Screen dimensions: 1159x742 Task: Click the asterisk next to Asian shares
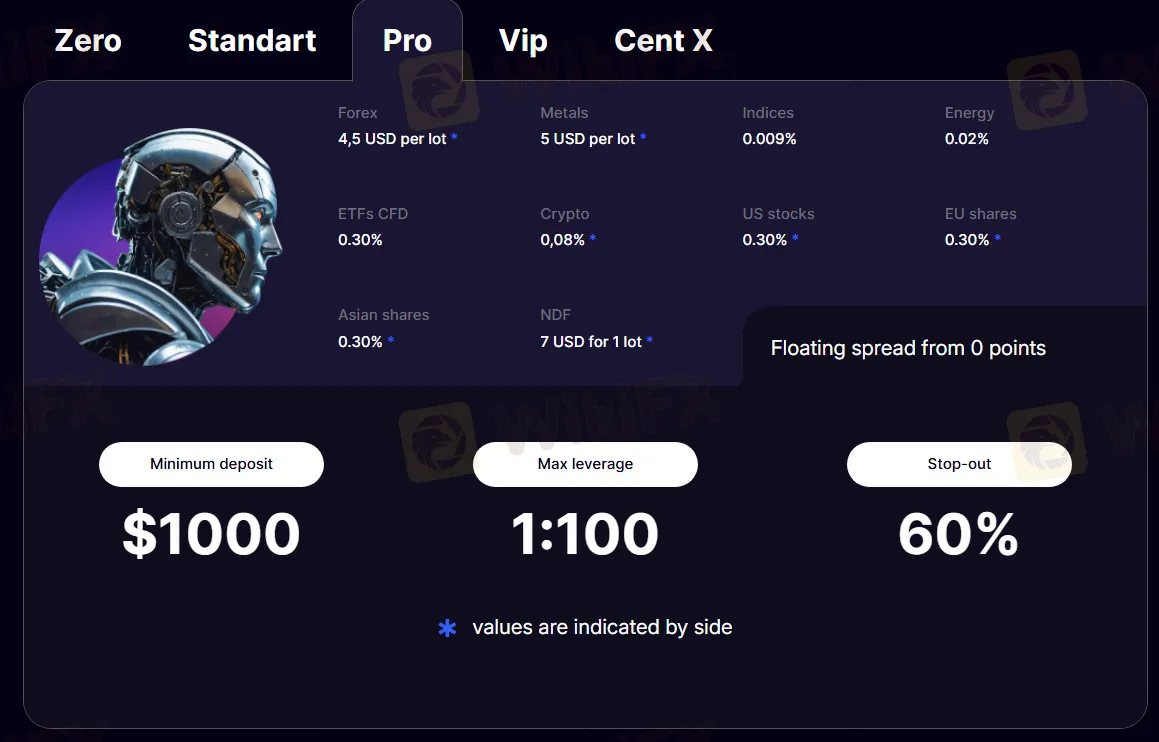391,341
